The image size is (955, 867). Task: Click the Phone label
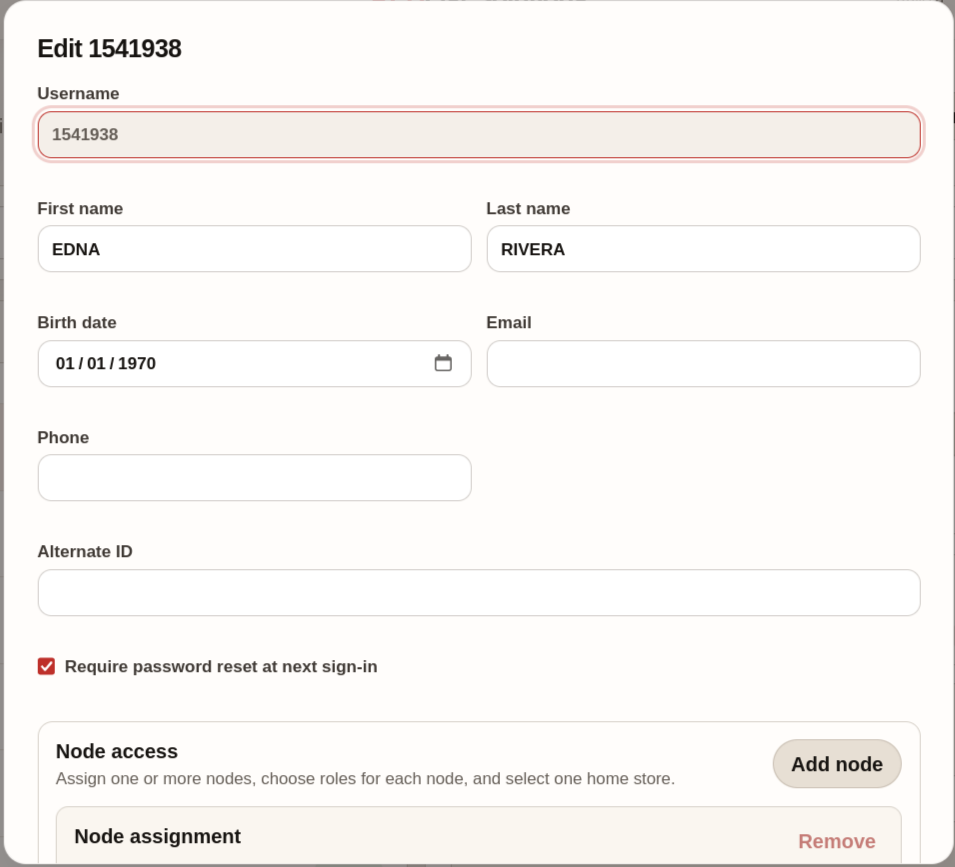coord(63,437)
